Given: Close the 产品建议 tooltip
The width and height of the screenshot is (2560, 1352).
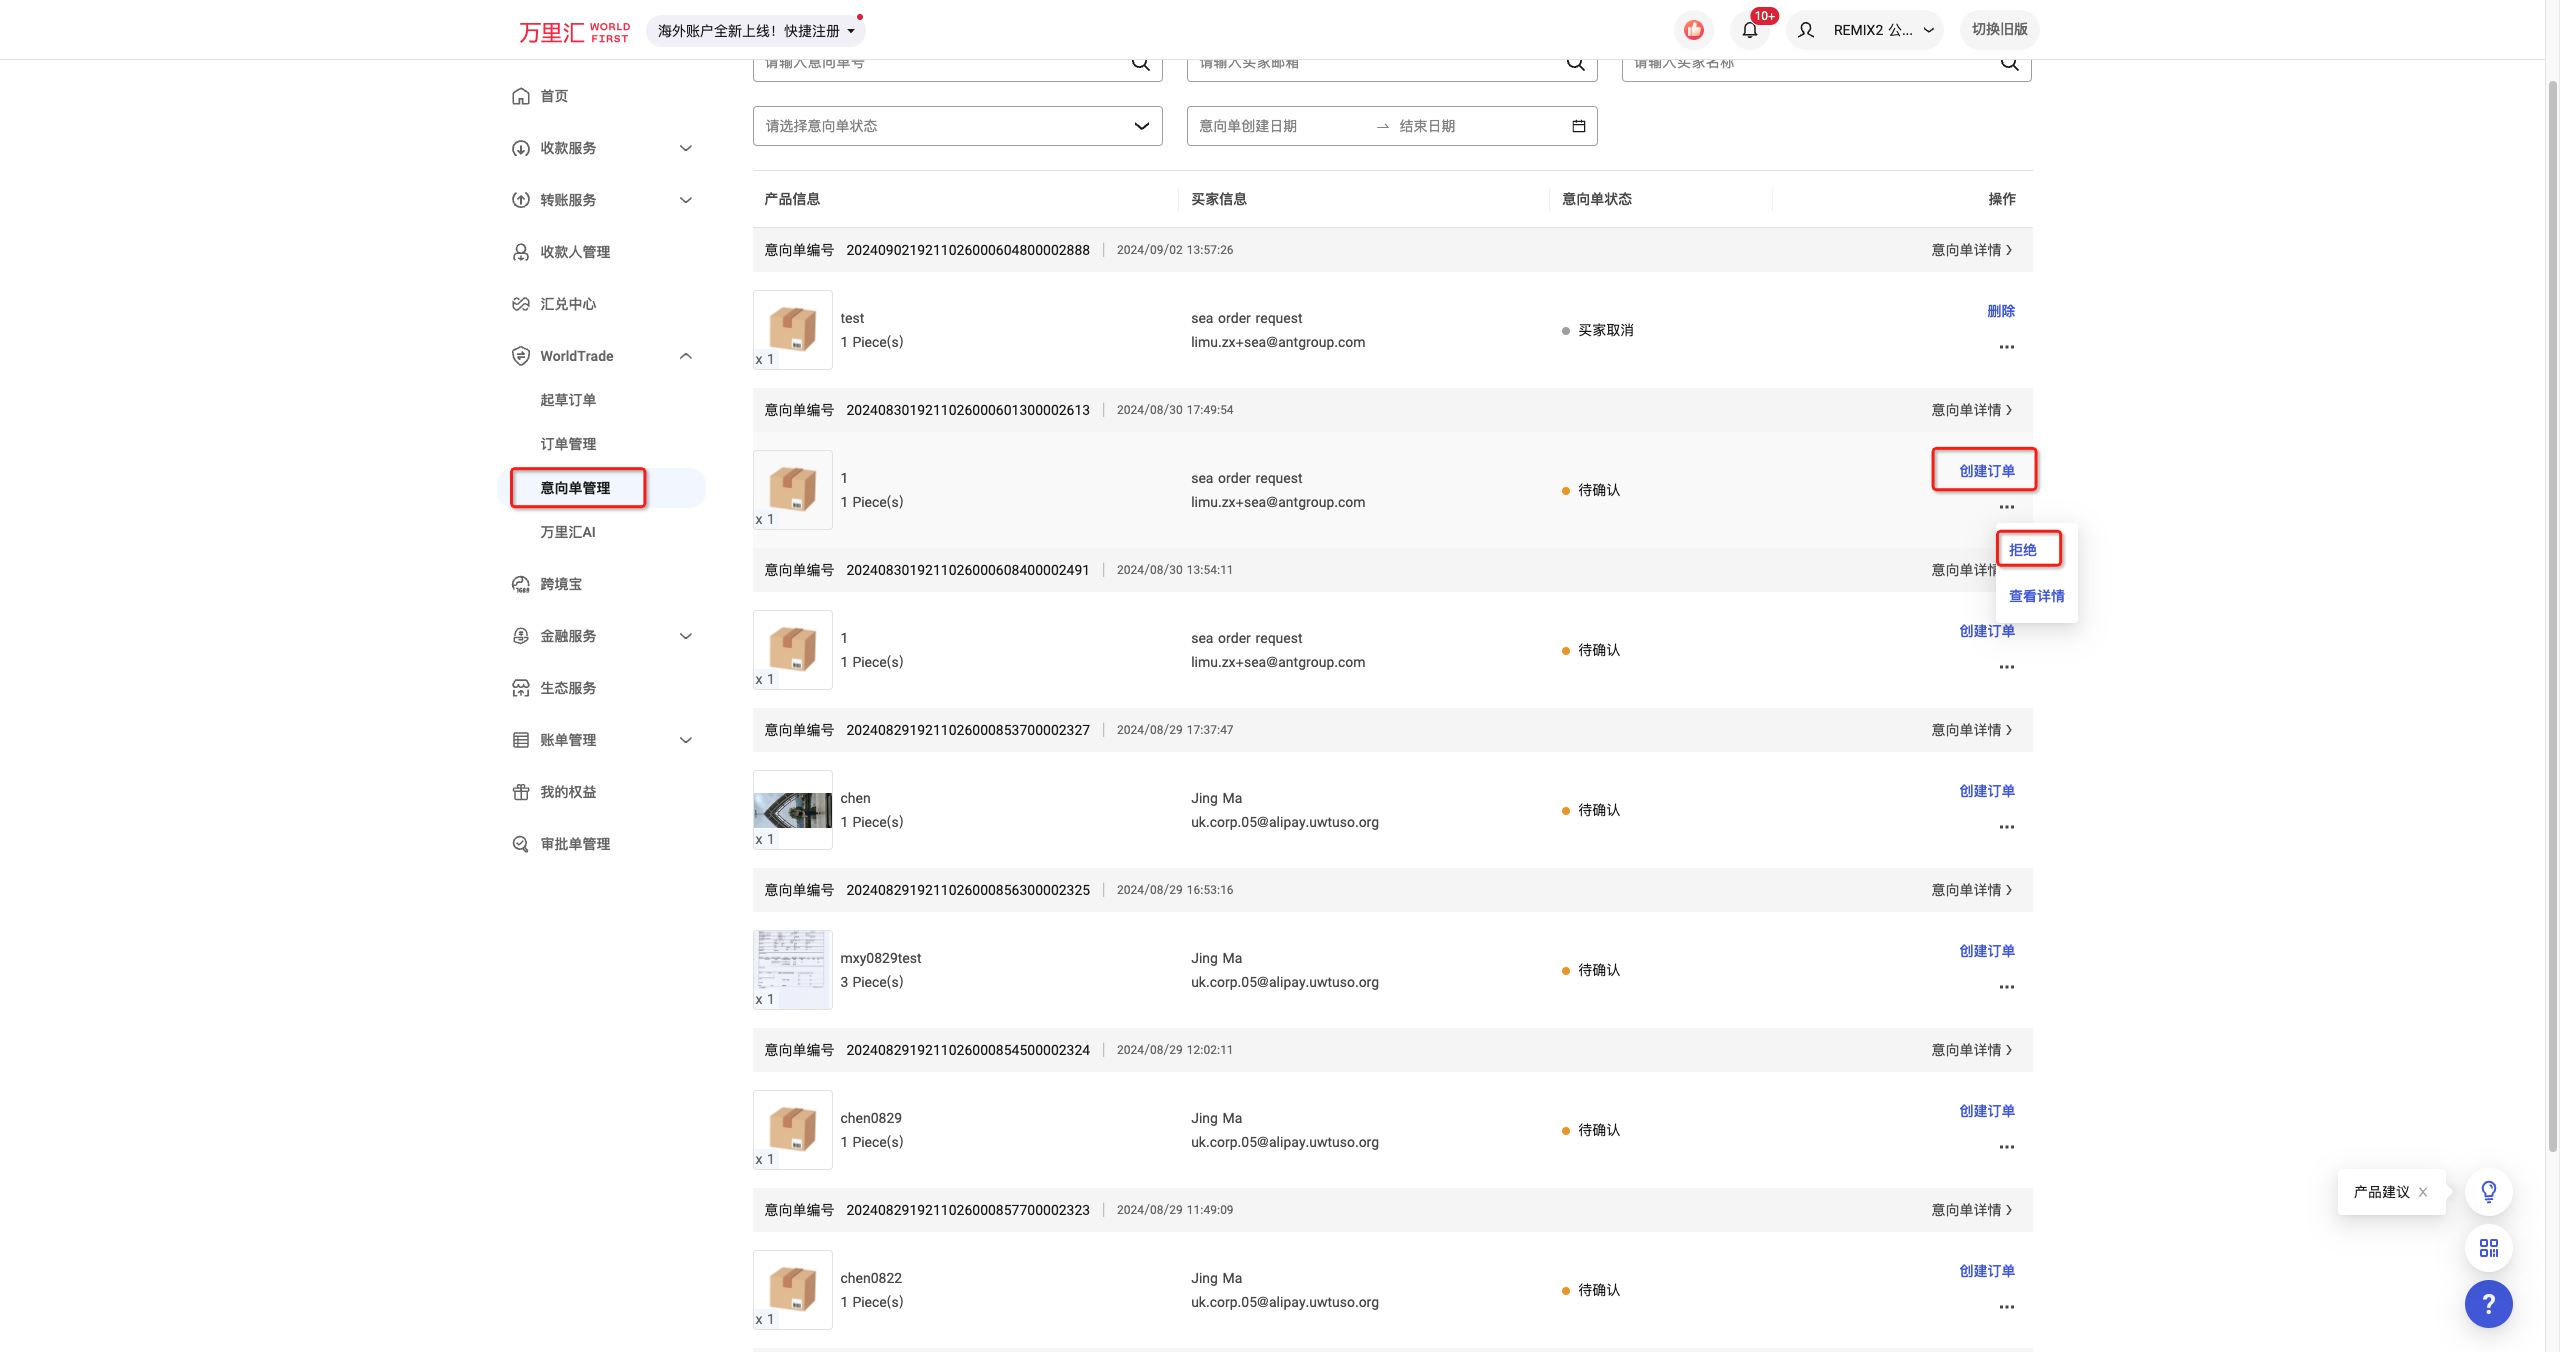Looking at the screenshot, I should tap(2423, 1192).
